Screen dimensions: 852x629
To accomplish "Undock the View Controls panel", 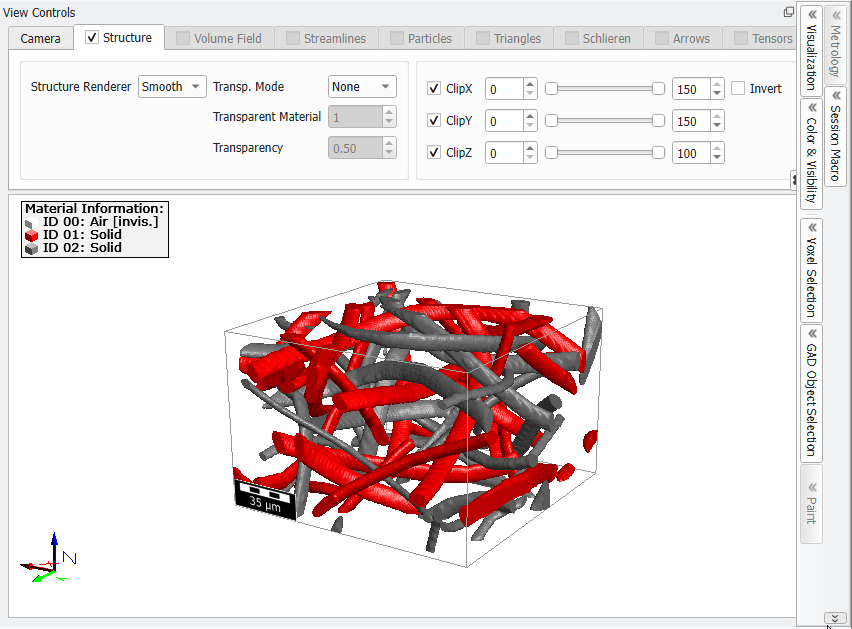I will [788, 12].
